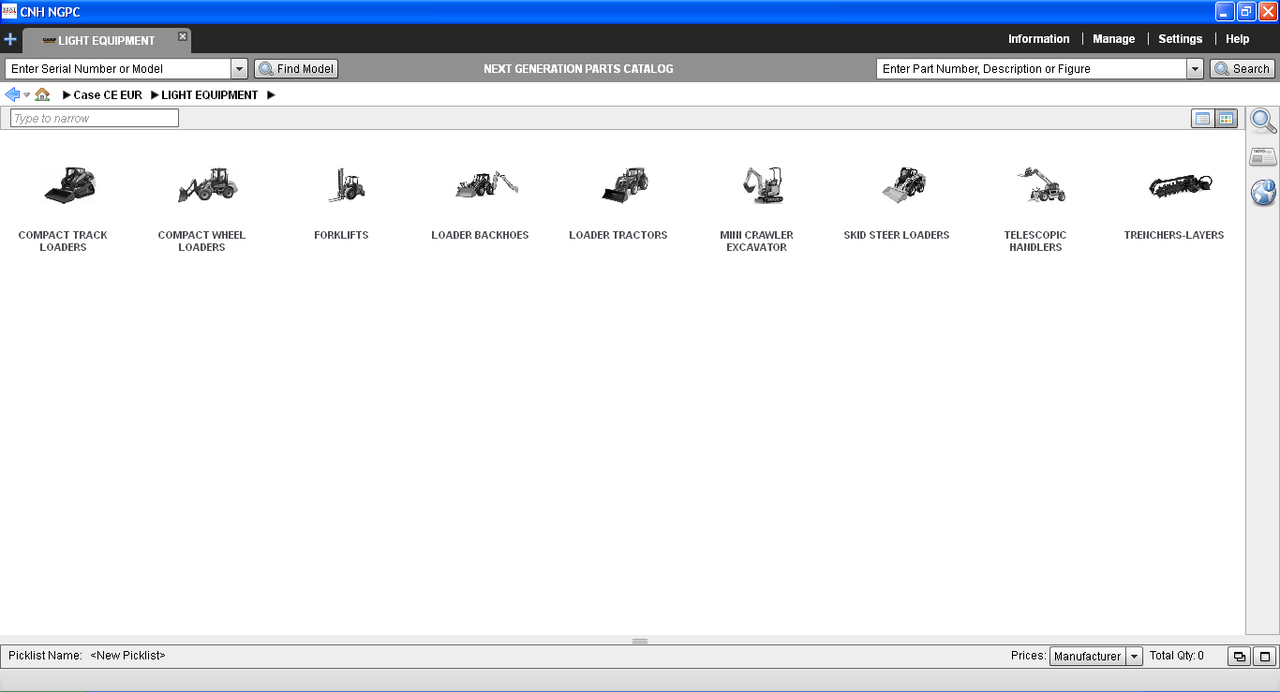
Task: Go back with the blue arrow
Action: pyautogui.click(x=12, y=95)
